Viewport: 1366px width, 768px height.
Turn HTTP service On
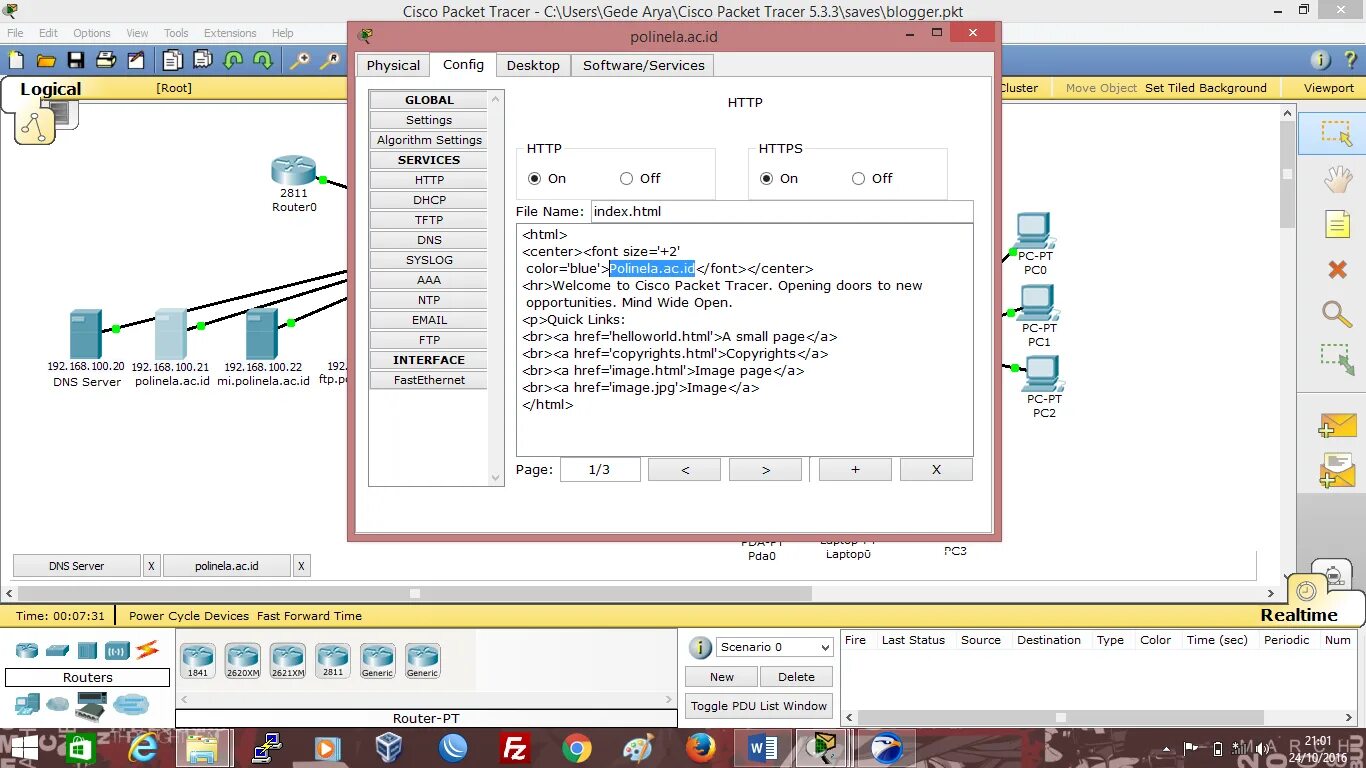click(535, 179)
